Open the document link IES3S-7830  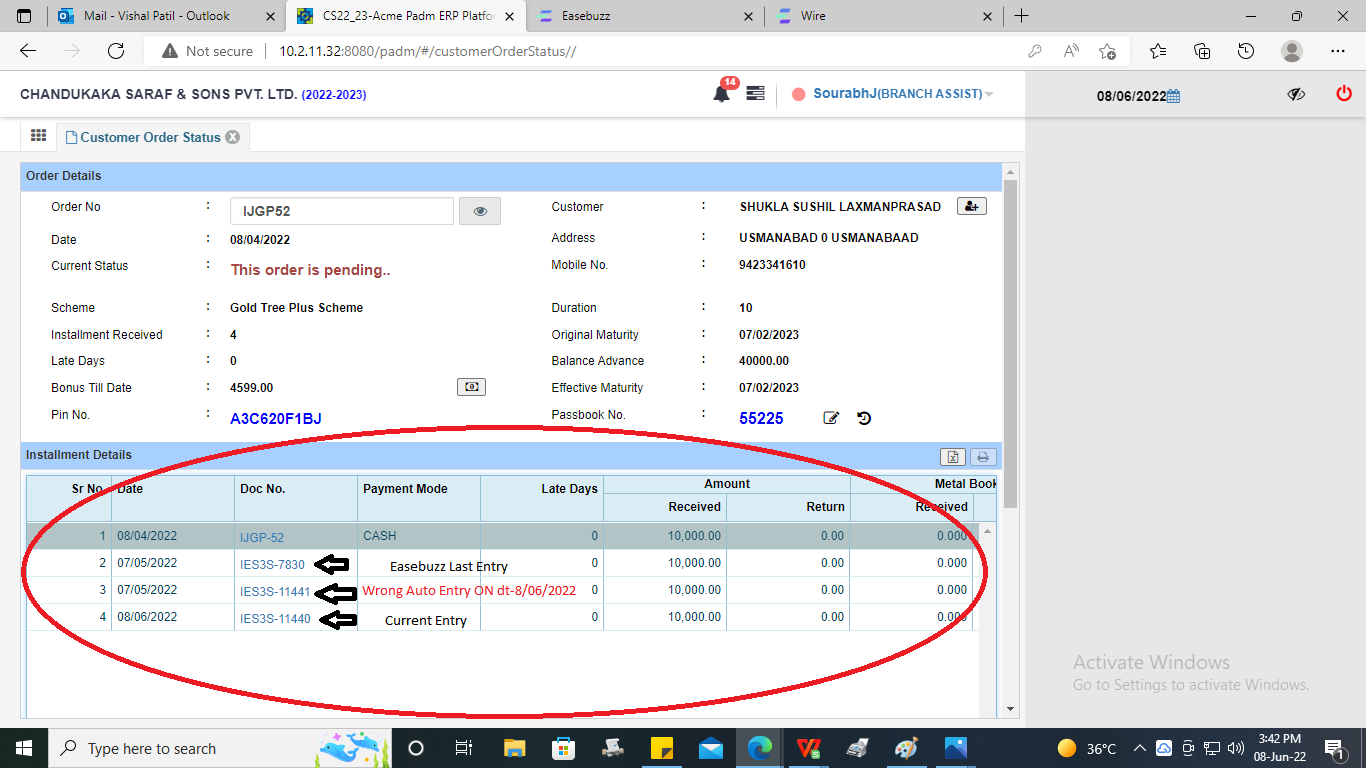point(272,564)
